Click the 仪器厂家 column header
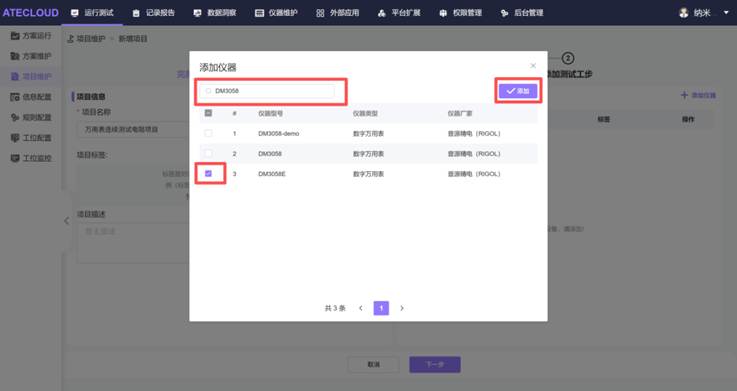This screenshot has width=737, height=391. tap(460, 113)
